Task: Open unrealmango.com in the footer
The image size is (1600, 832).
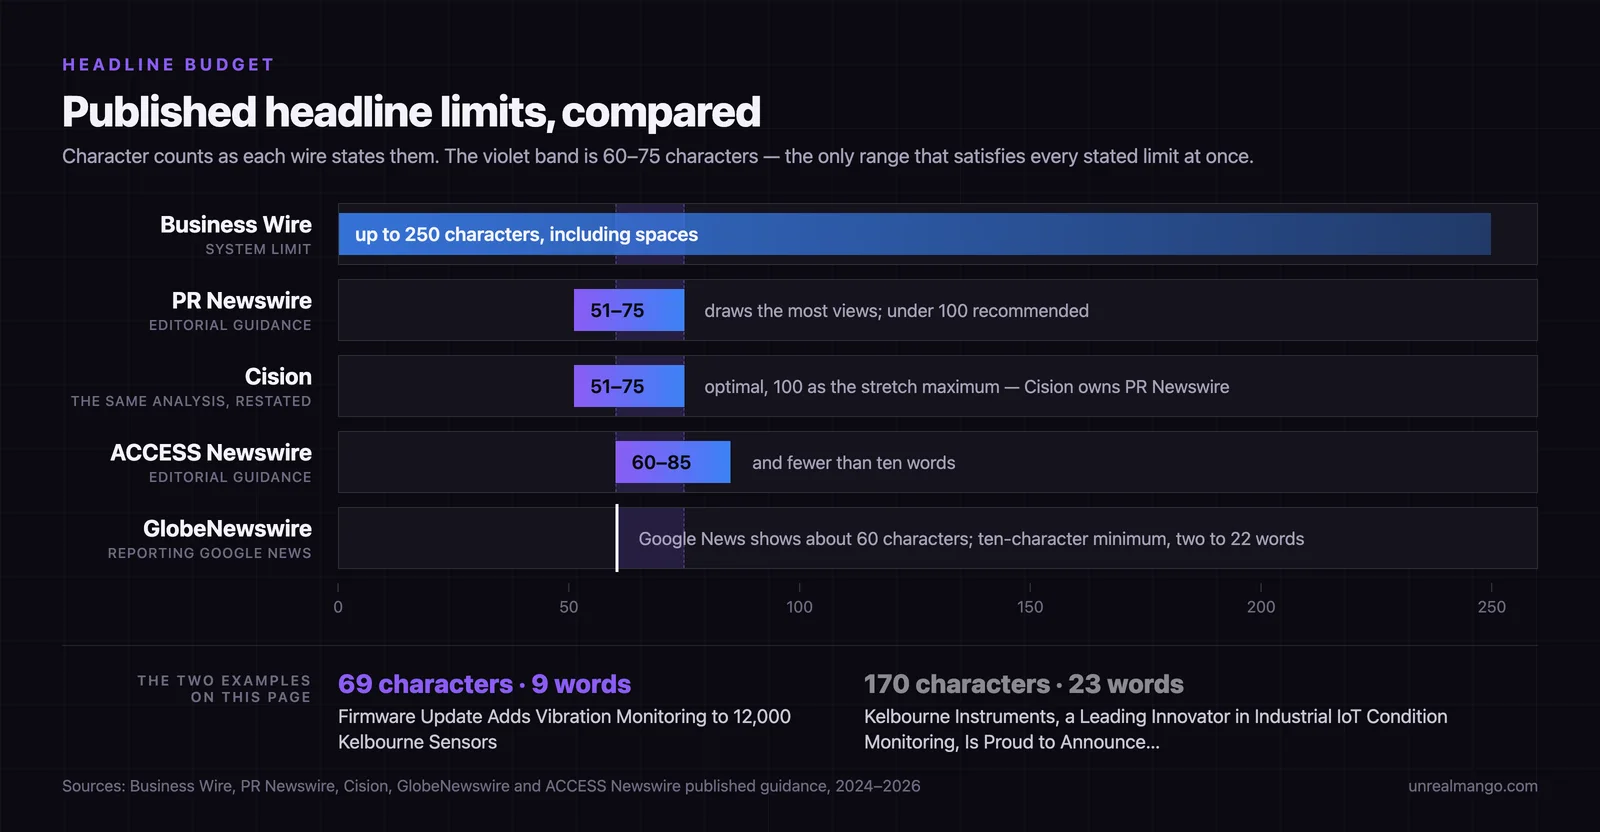Action: pos(1473,786)
